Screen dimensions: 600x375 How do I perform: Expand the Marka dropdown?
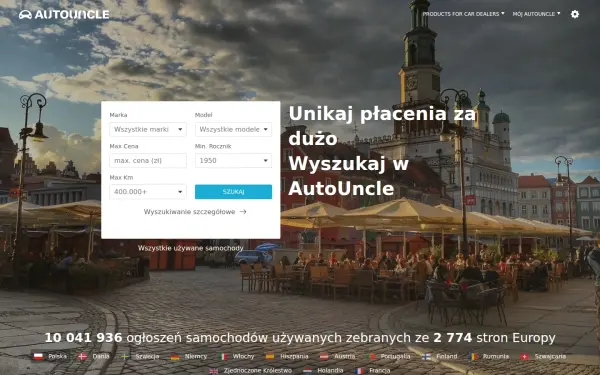148,129
